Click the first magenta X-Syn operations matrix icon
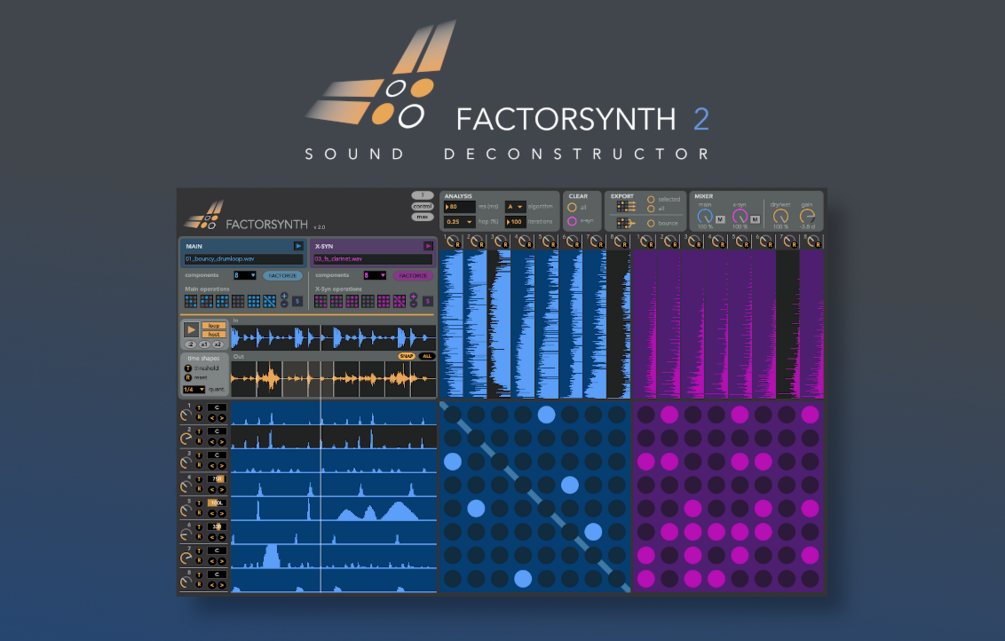Screen dimensions: 1005x641 (320, 301)
